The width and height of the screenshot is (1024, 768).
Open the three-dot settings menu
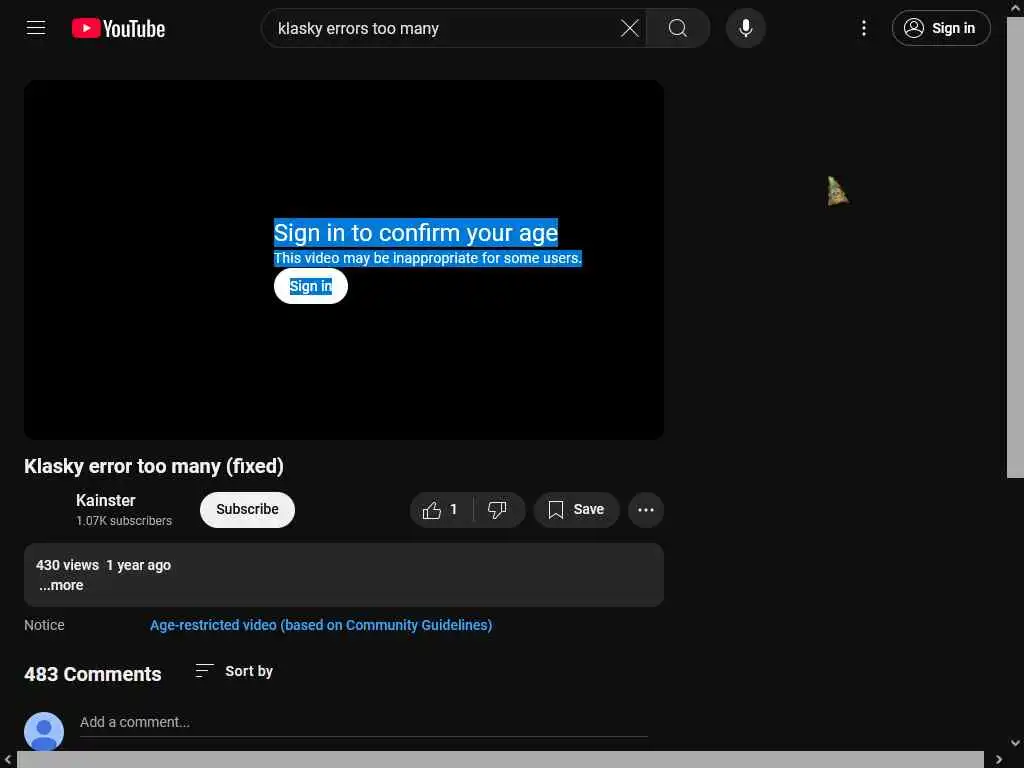(x=863, y=28)
